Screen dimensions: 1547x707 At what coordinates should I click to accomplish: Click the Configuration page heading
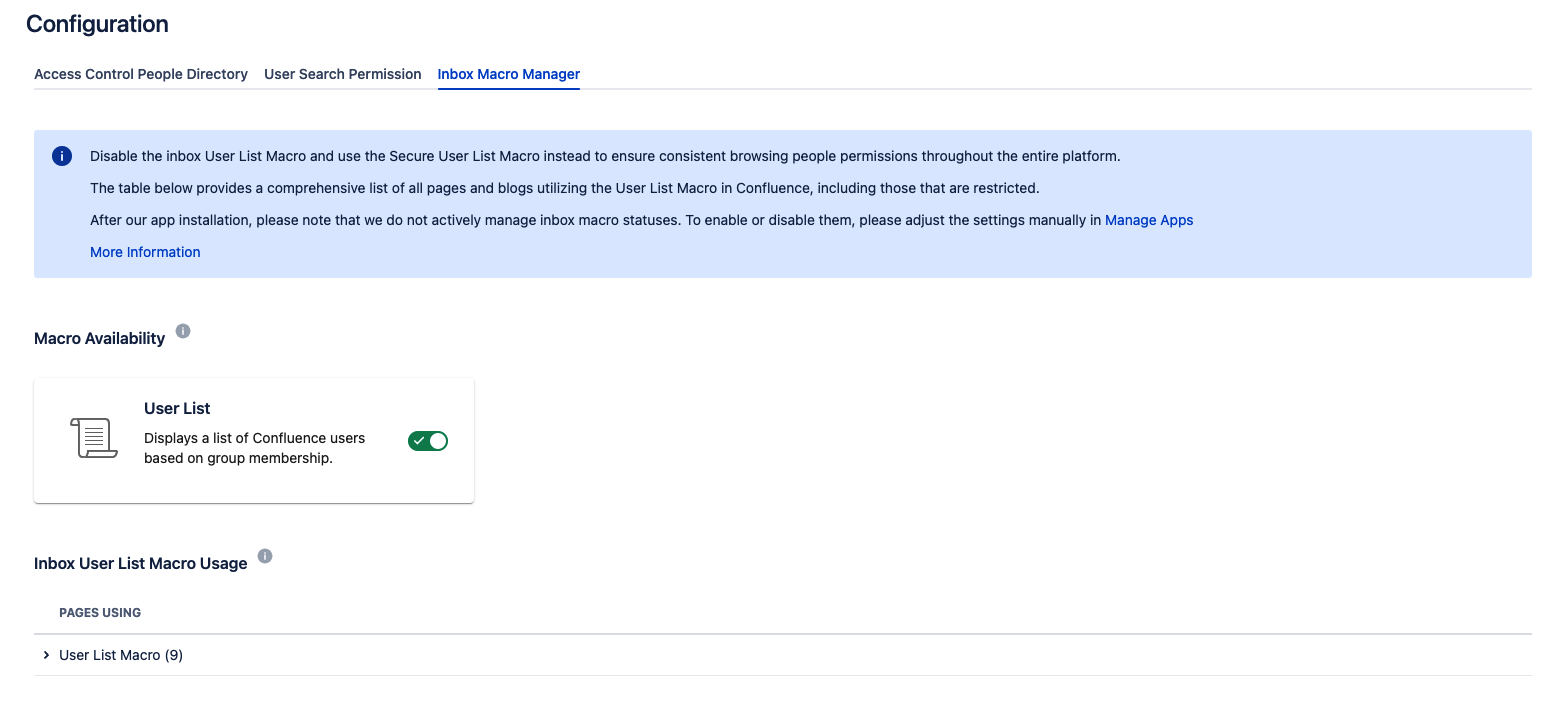click(x=97, y=24)
